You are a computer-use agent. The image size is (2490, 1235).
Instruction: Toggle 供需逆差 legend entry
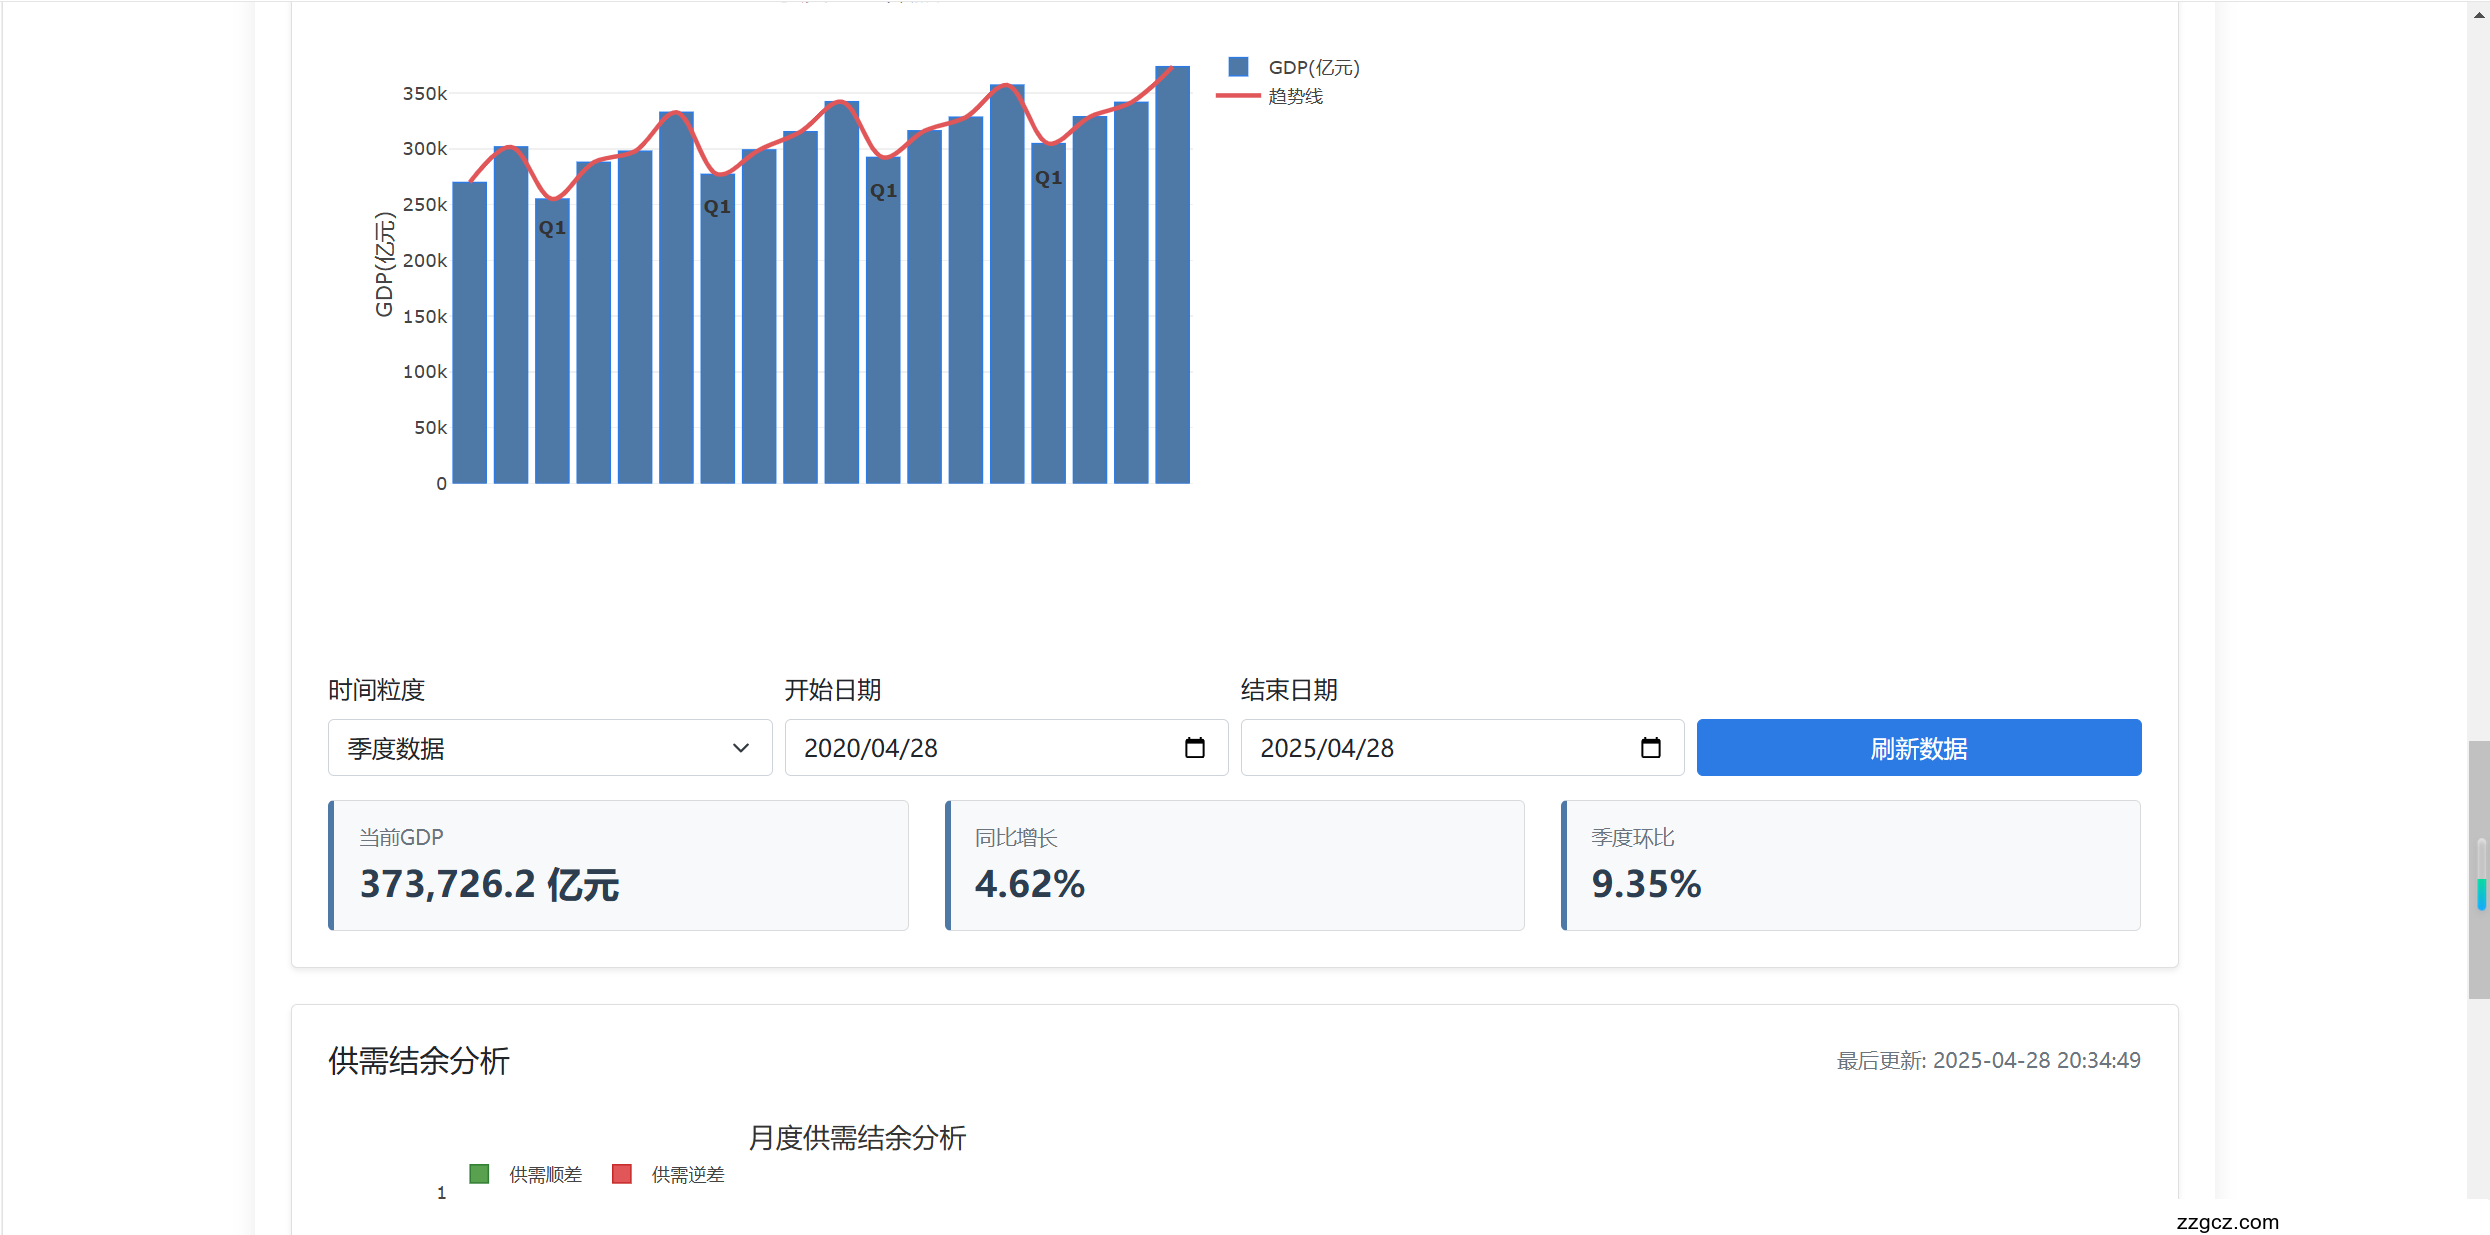pos(687,1175)
